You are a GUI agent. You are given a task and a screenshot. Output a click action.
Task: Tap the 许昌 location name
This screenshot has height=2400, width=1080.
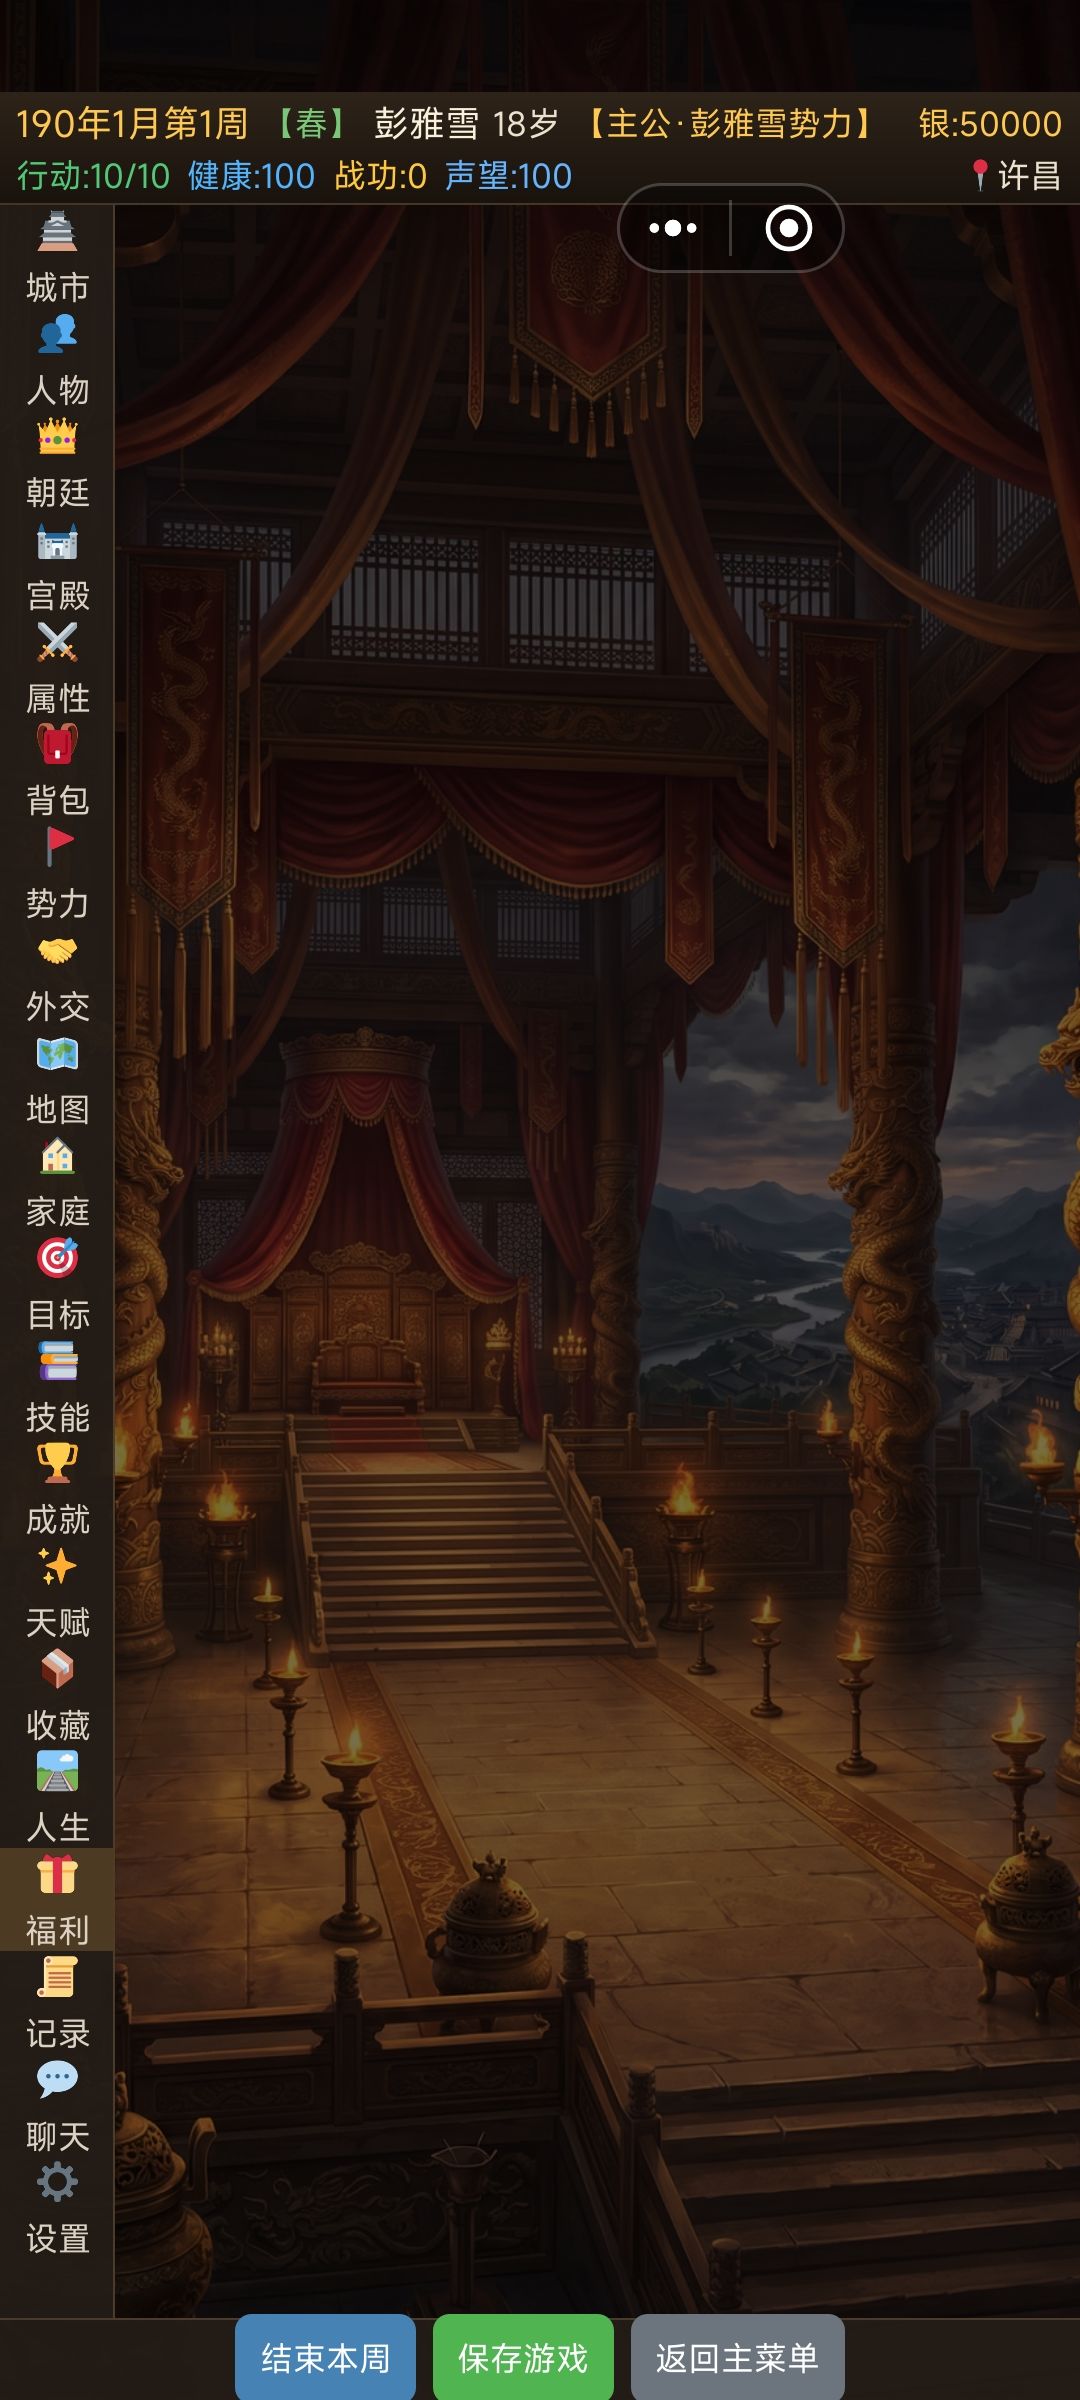1029,176
